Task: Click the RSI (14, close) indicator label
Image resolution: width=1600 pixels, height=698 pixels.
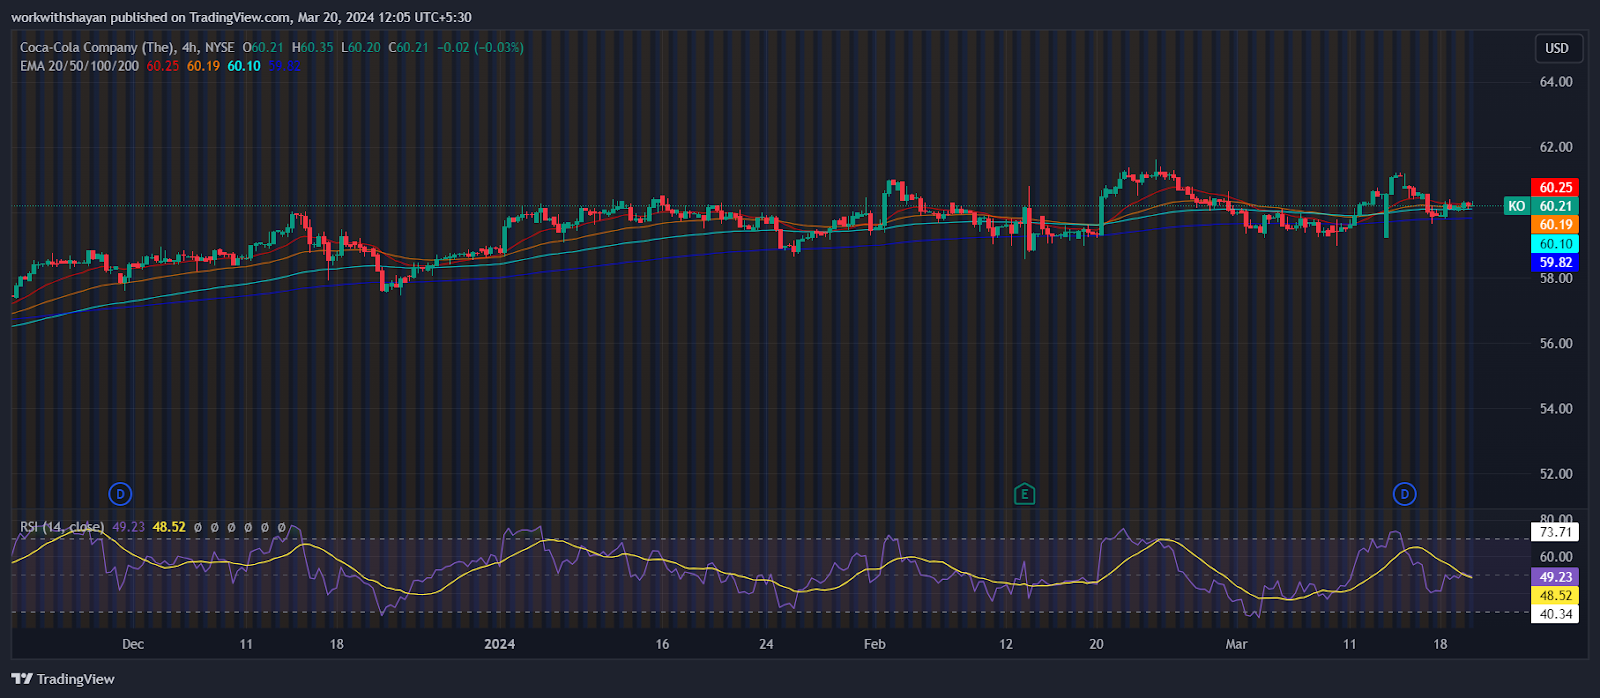Action: pyautogui.click(x=62, y=527)
